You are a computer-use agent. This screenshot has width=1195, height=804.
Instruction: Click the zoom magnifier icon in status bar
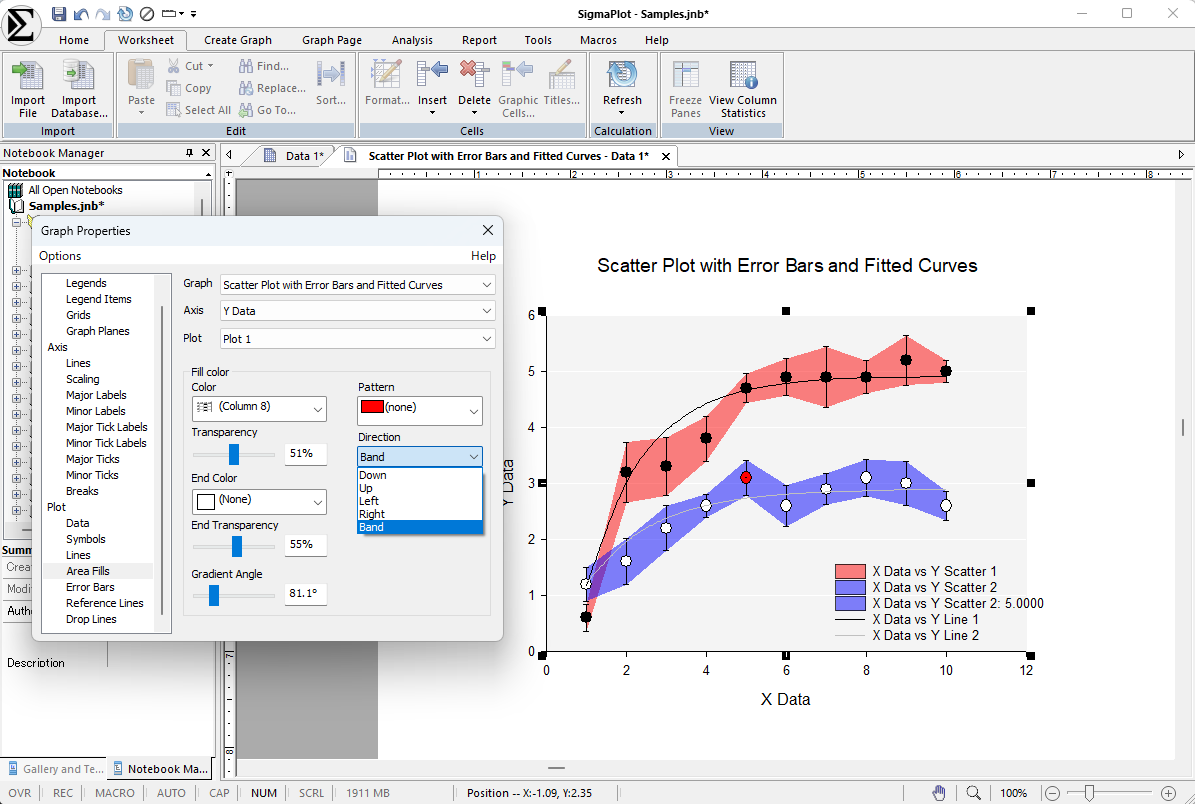[973, 793]
